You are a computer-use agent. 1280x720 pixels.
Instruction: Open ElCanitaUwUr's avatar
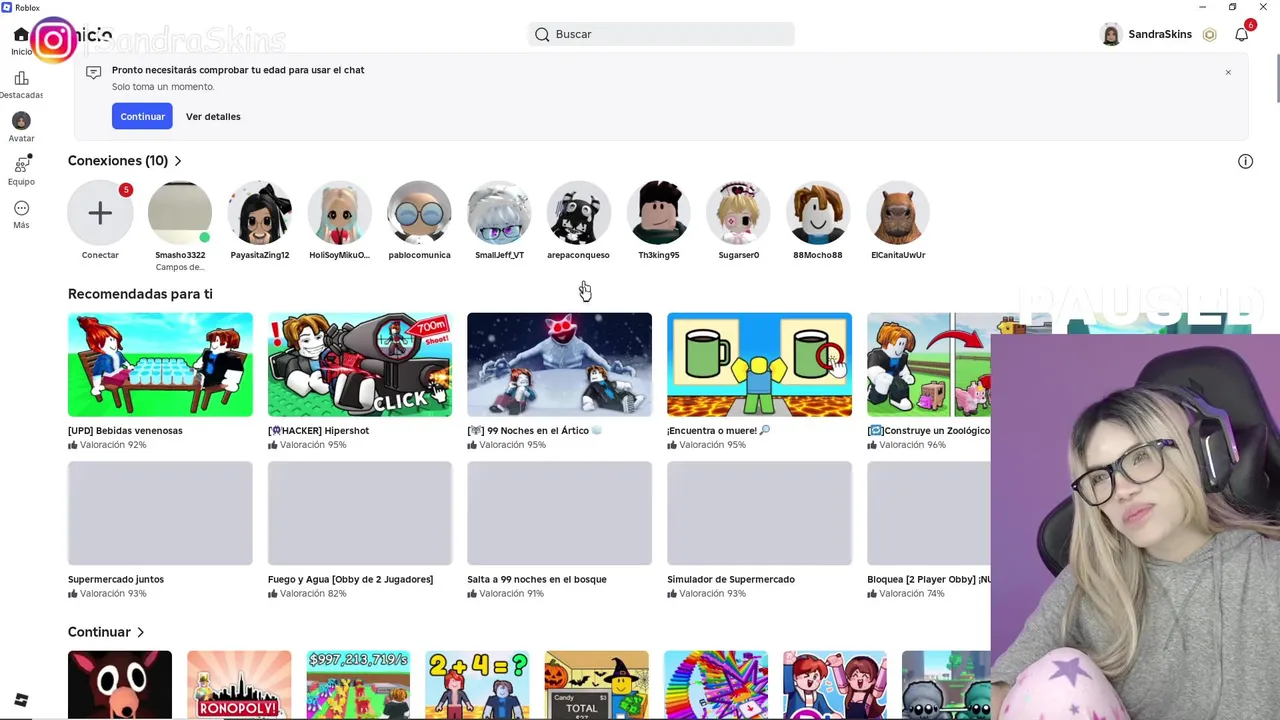point(898,212)
